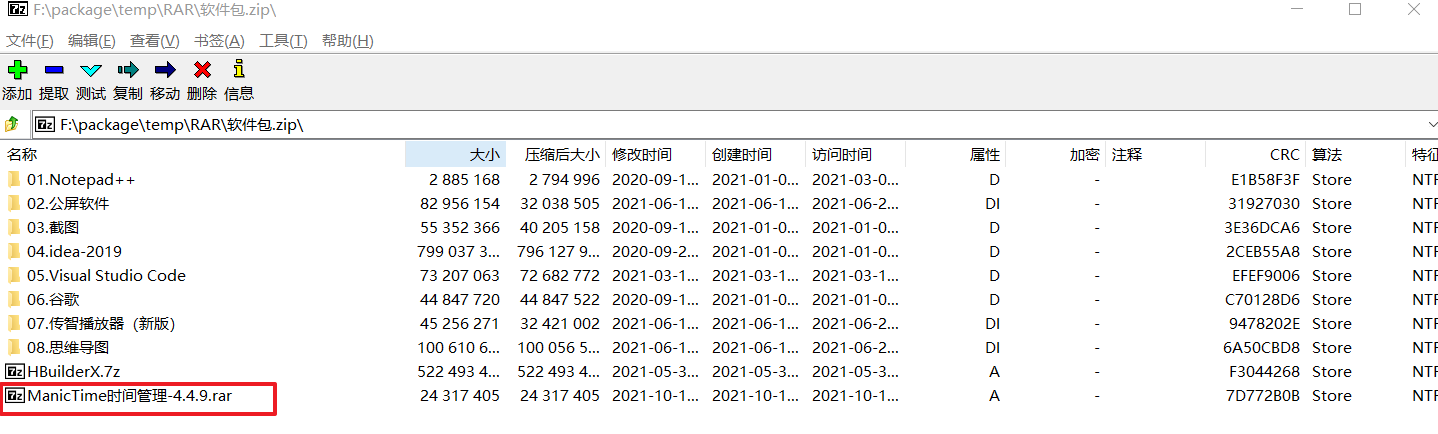The image size is (1438, 434).
Task: Click the 7z icon in the address bar
Action: pyautogui.click(x=45, y=125)
